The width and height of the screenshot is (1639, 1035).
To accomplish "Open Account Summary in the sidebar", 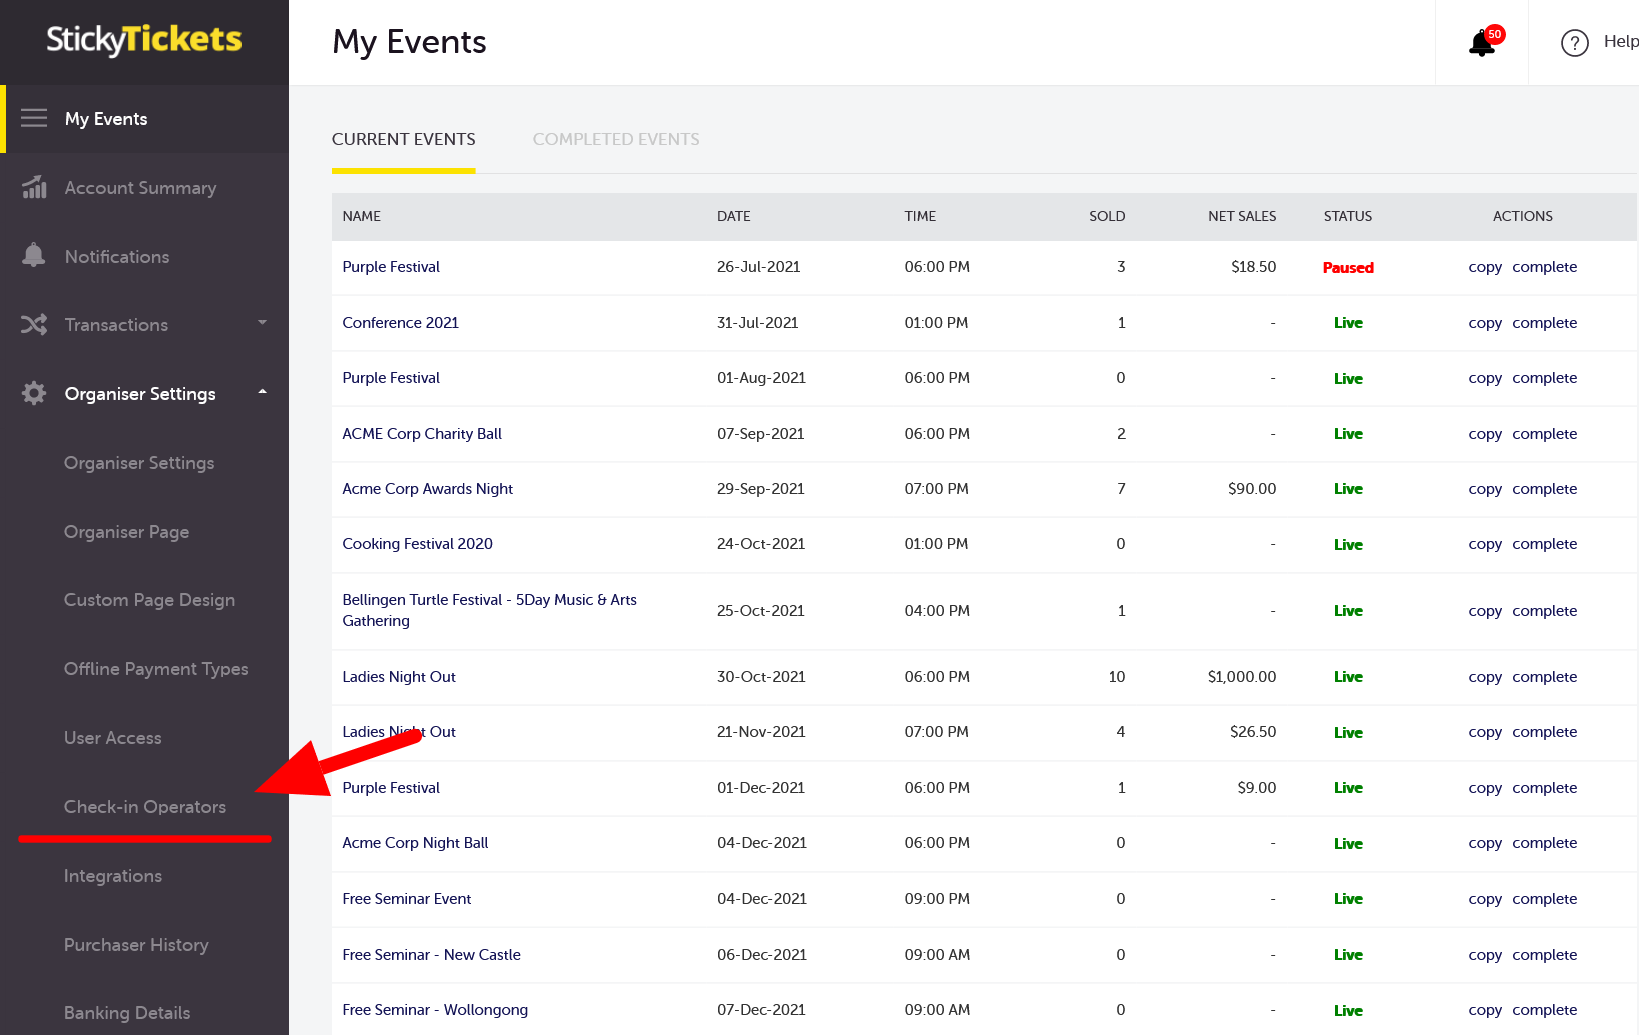I will pyautogui.click(x=140, y=188).
